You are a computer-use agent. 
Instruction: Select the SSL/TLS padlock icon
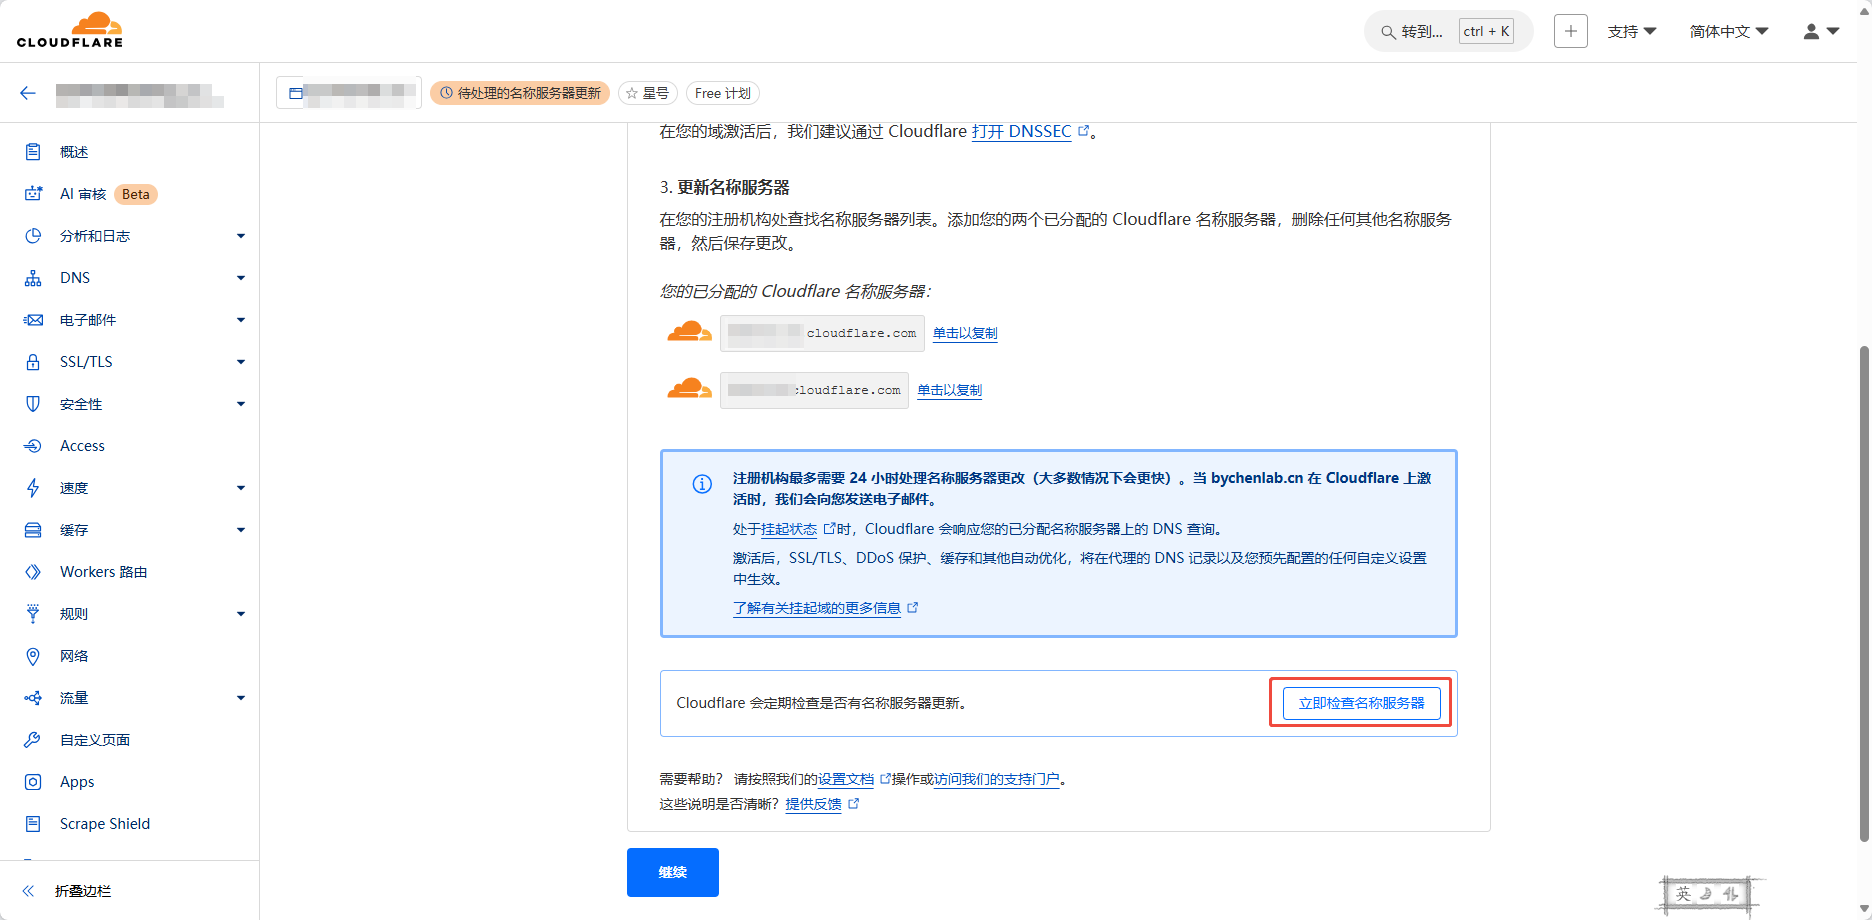coord(33,362)
